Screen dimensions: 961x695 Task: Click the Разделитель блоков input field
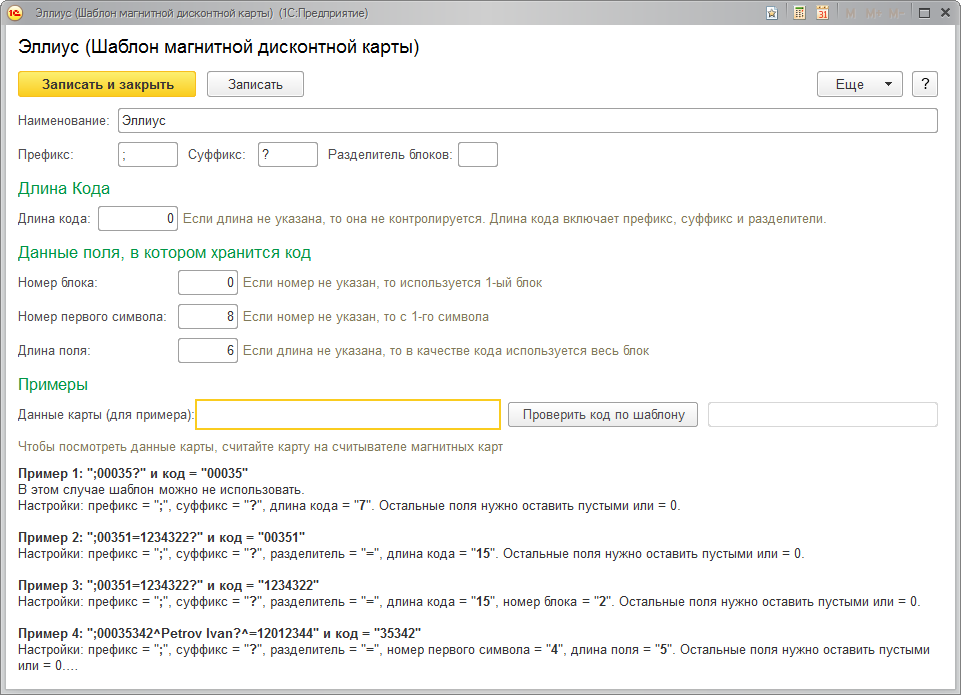point(478,154)
